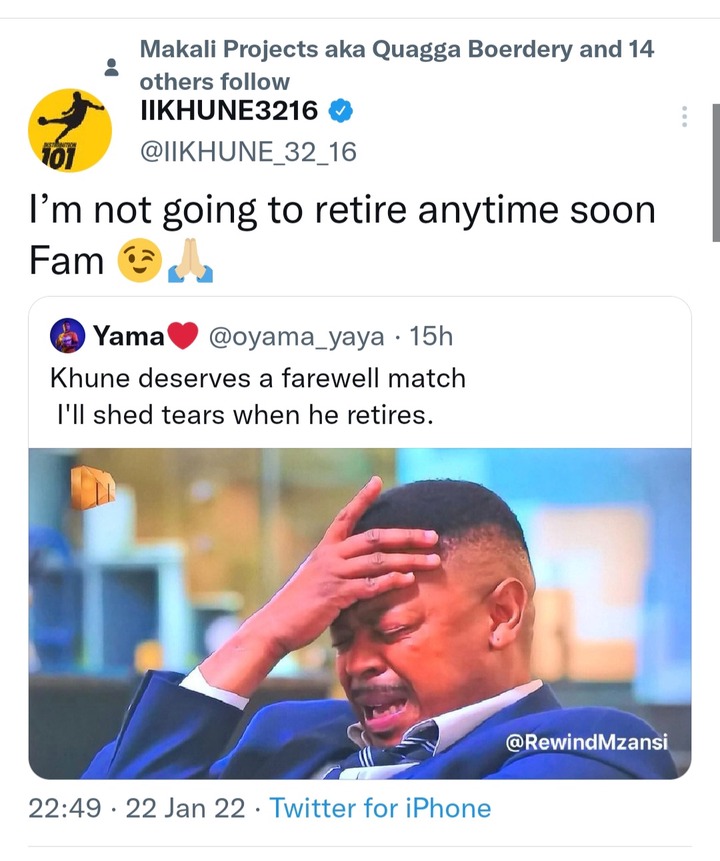Click the page scrollbar on right edge
The image size is (720, 861).
[716, 172]
